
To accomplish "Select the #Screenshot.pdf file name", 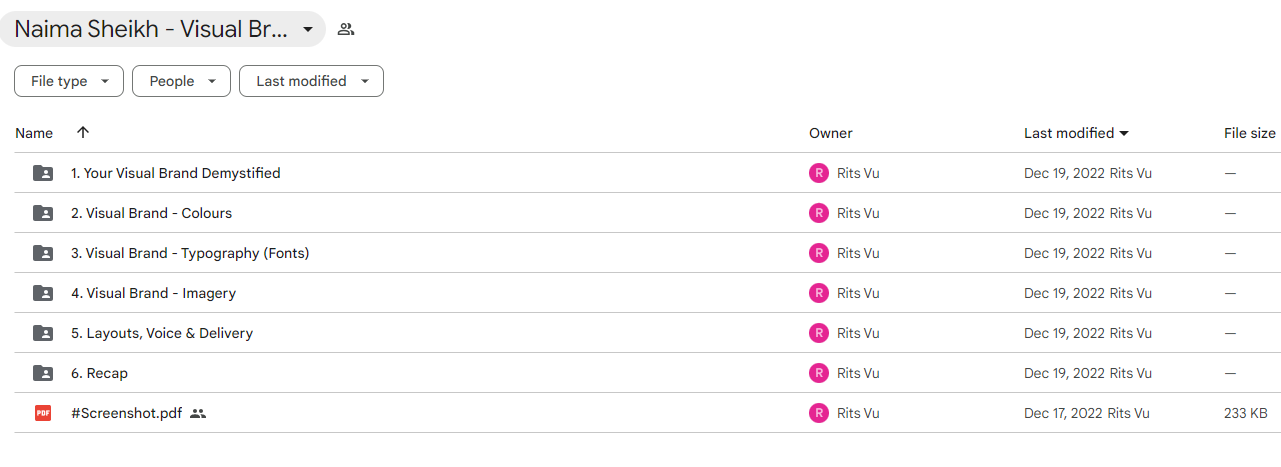I will [x=126, y=413].
